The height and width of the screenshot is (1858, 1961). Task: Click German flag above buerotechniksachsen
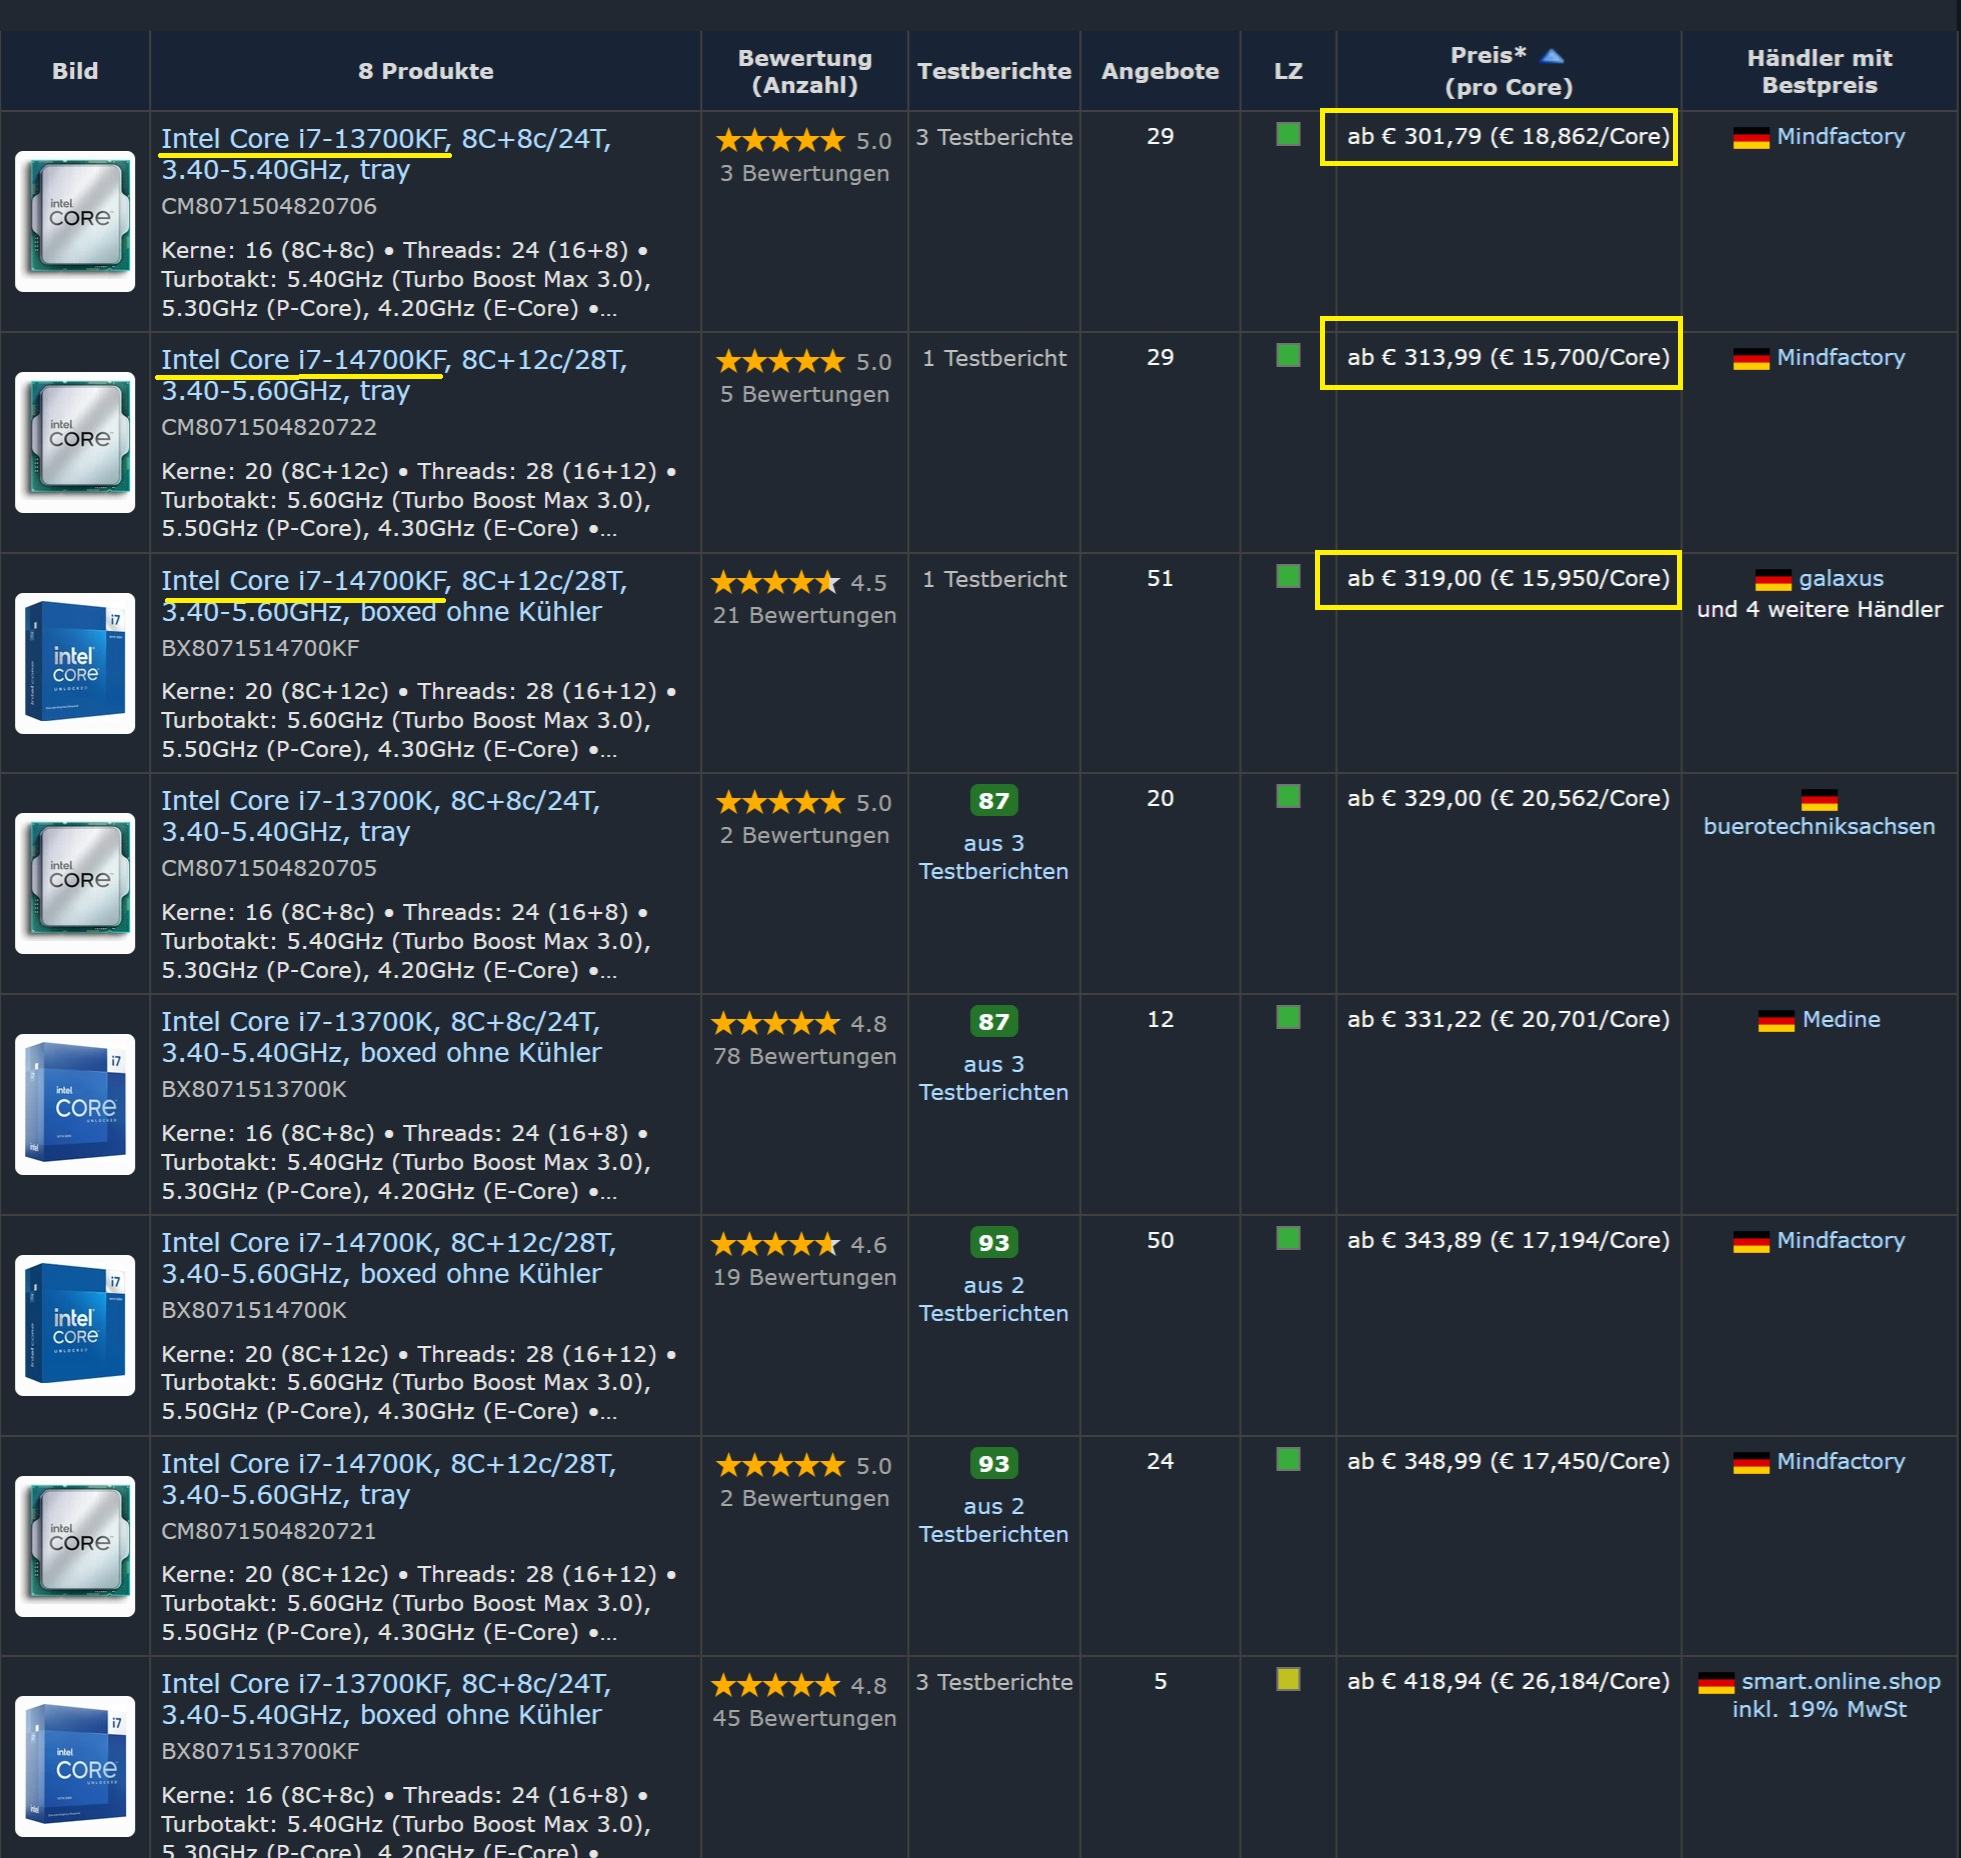tap(1819, 800)
